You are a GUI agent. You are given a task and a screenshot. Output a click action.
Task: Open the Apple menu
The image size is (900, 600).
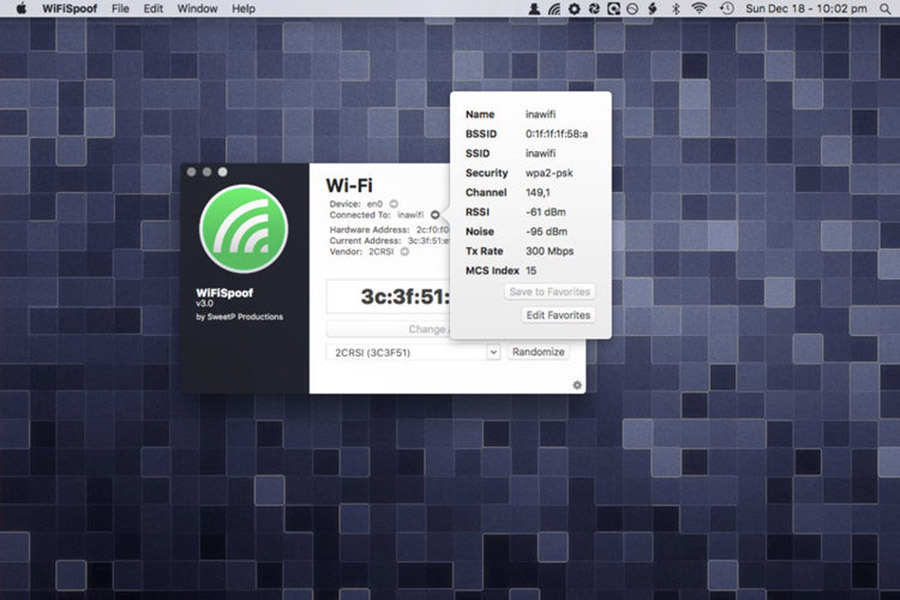coord(21,9)
